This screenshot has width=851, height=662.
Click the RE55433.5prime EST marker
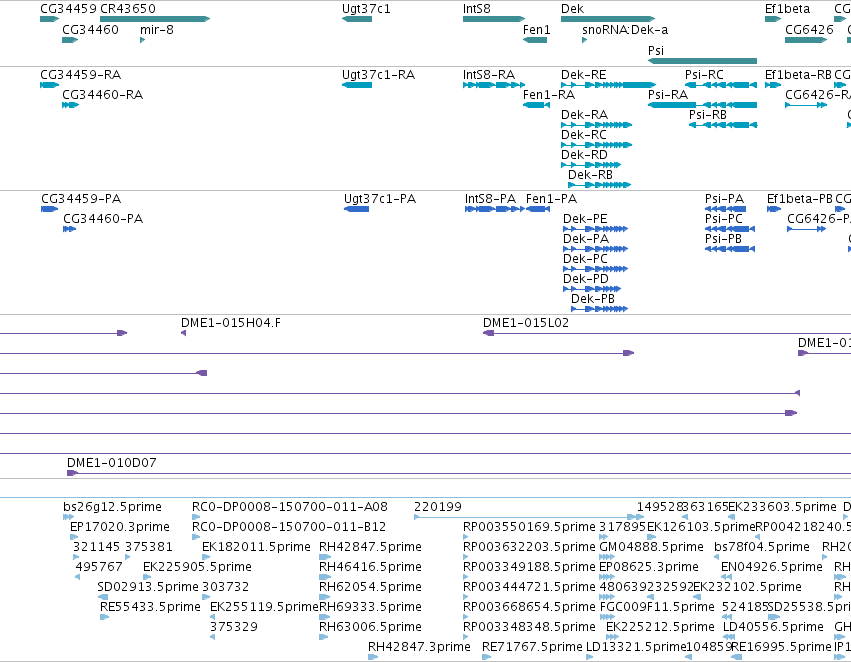(x=104, y=618)
